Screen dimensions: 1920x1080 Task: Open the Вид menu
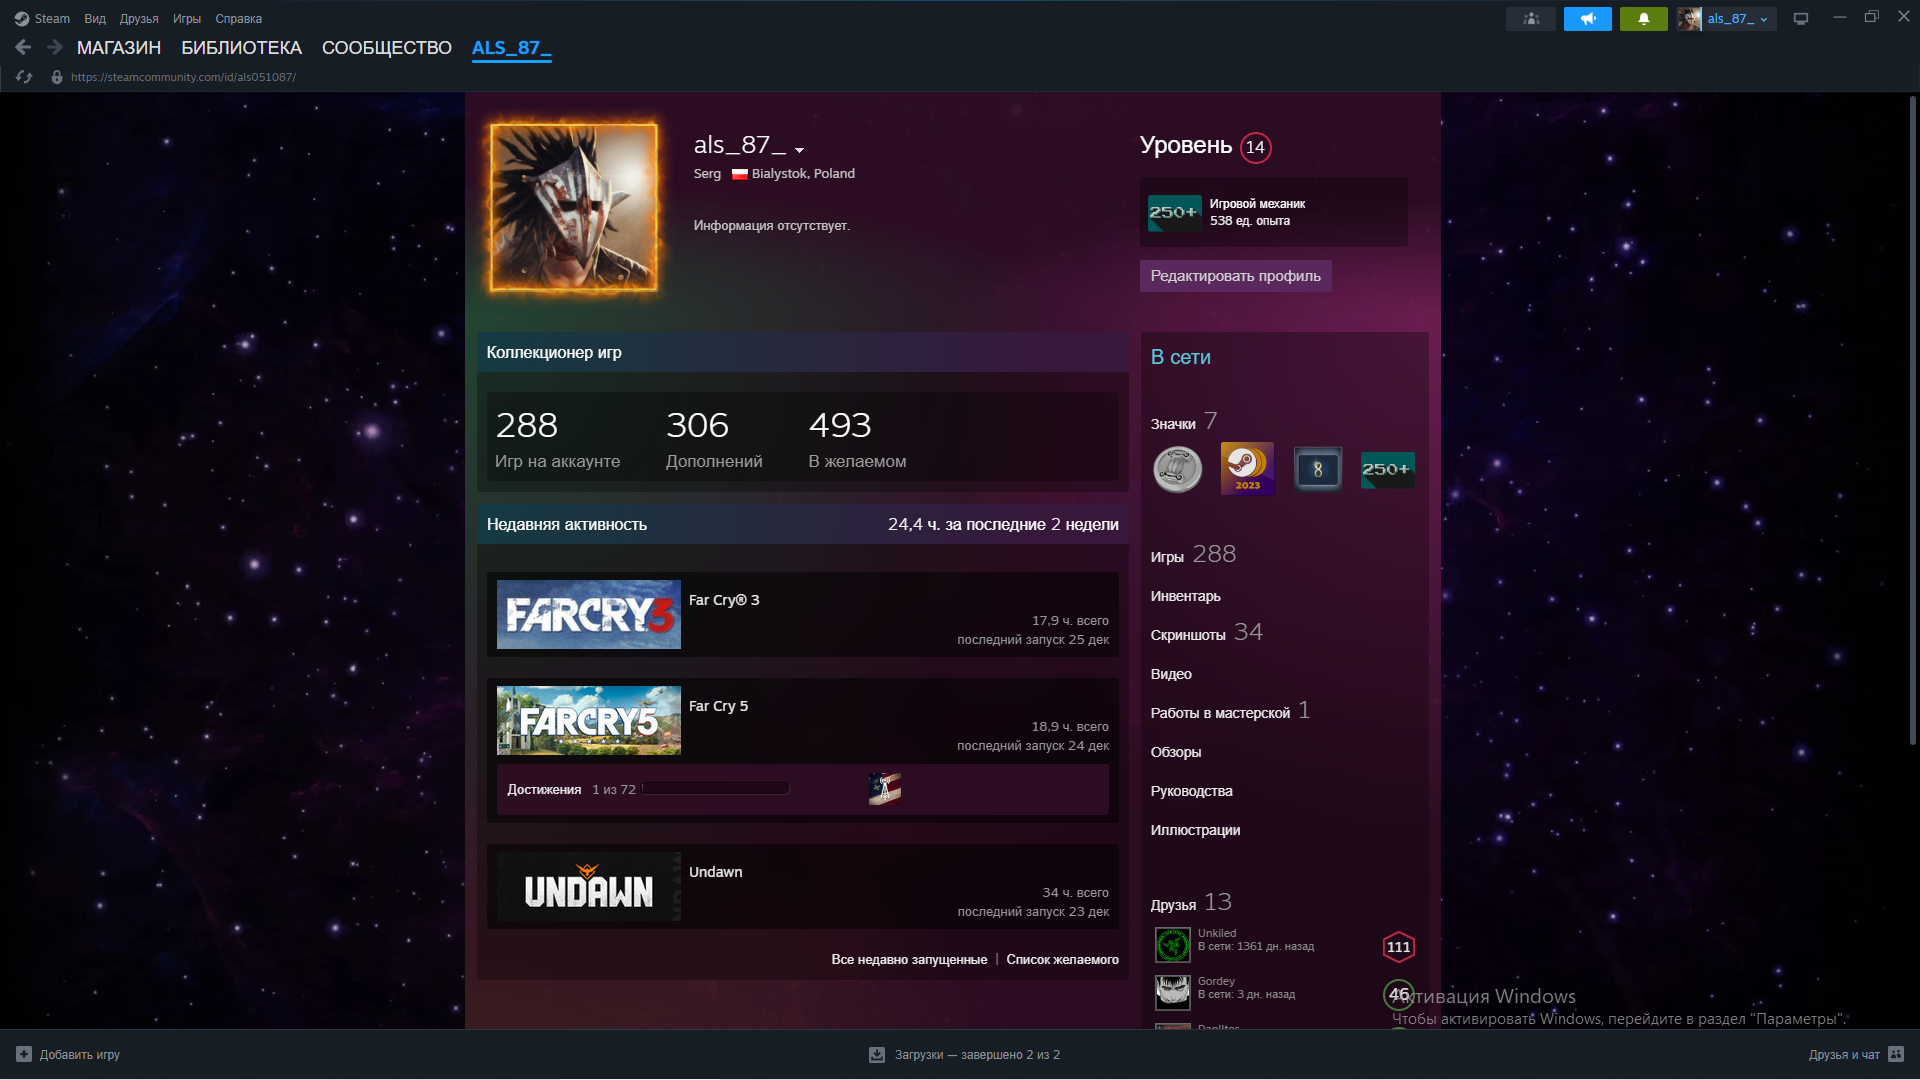(x=95, y=18)
